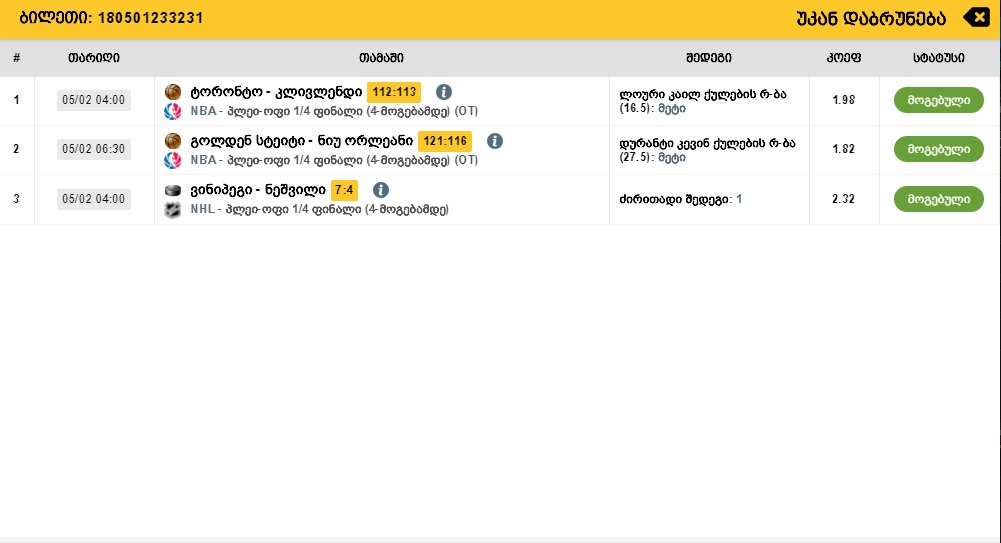
Task: Click the 7:4 score badge
Action: [x=344, y=190]
